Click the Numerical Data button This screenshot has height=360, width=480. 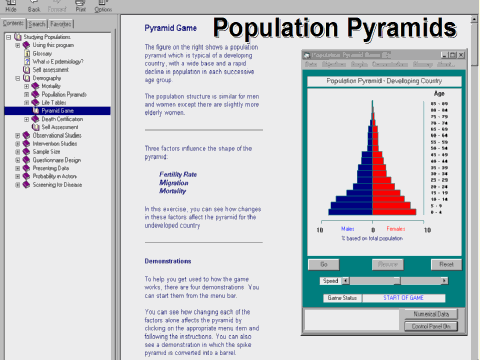pyautogui.click(x=431, y=314)
